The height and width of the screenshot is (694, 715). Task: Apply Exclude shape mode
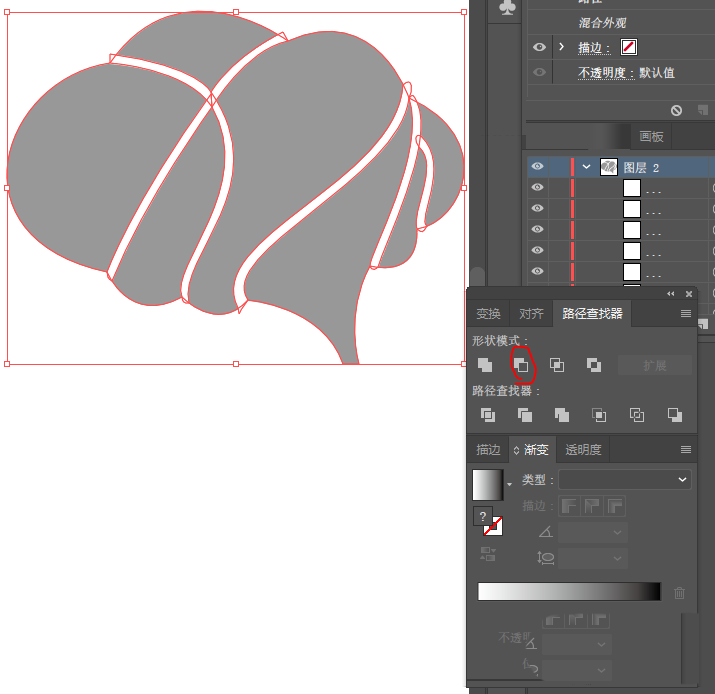(x=593, y=365)
